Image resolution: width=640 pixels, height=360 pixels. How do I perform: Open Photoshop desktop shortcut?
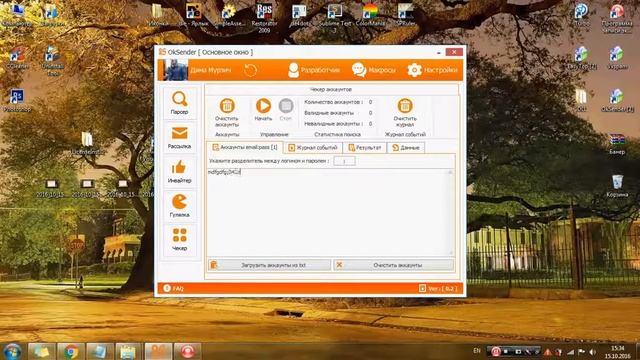[x=17, y=100]
